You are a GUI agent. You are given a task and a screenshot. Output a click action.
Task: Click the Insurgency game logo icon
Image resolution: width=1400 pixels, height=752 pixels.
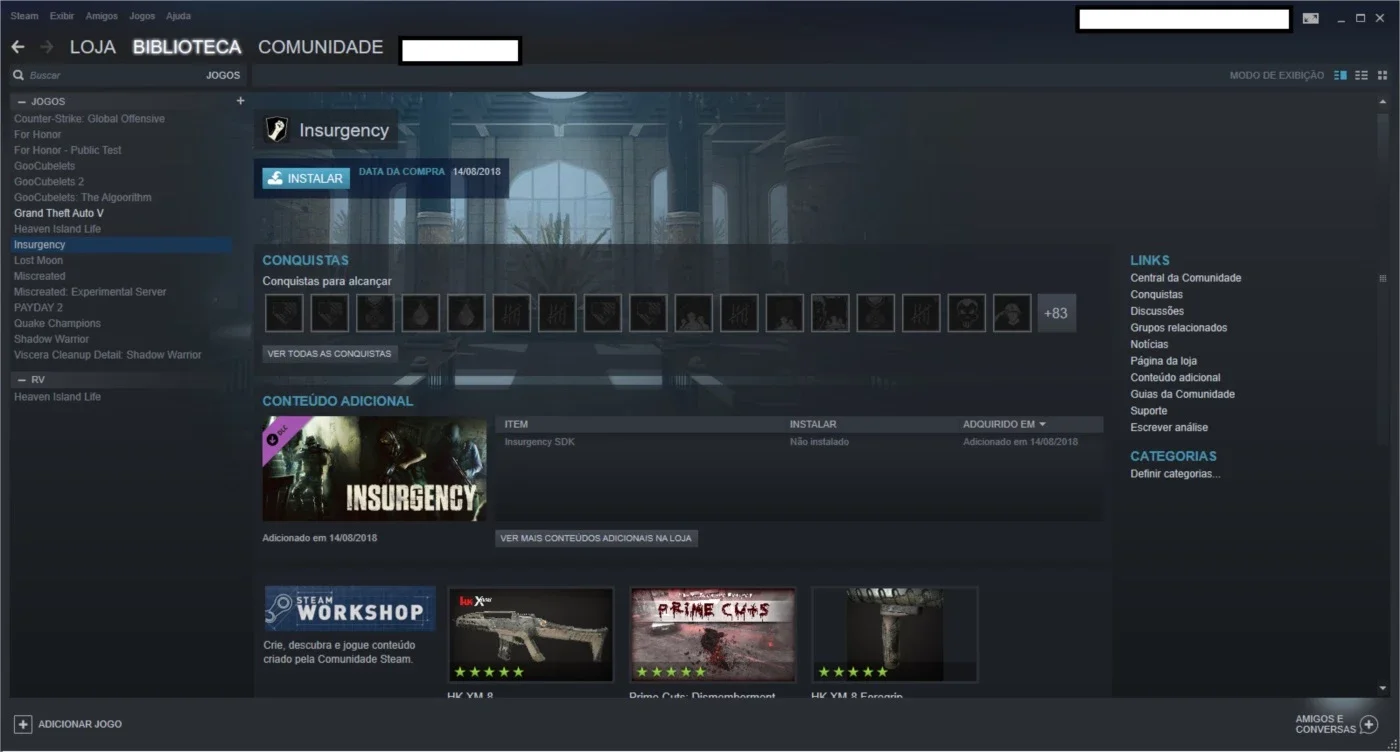276,130
